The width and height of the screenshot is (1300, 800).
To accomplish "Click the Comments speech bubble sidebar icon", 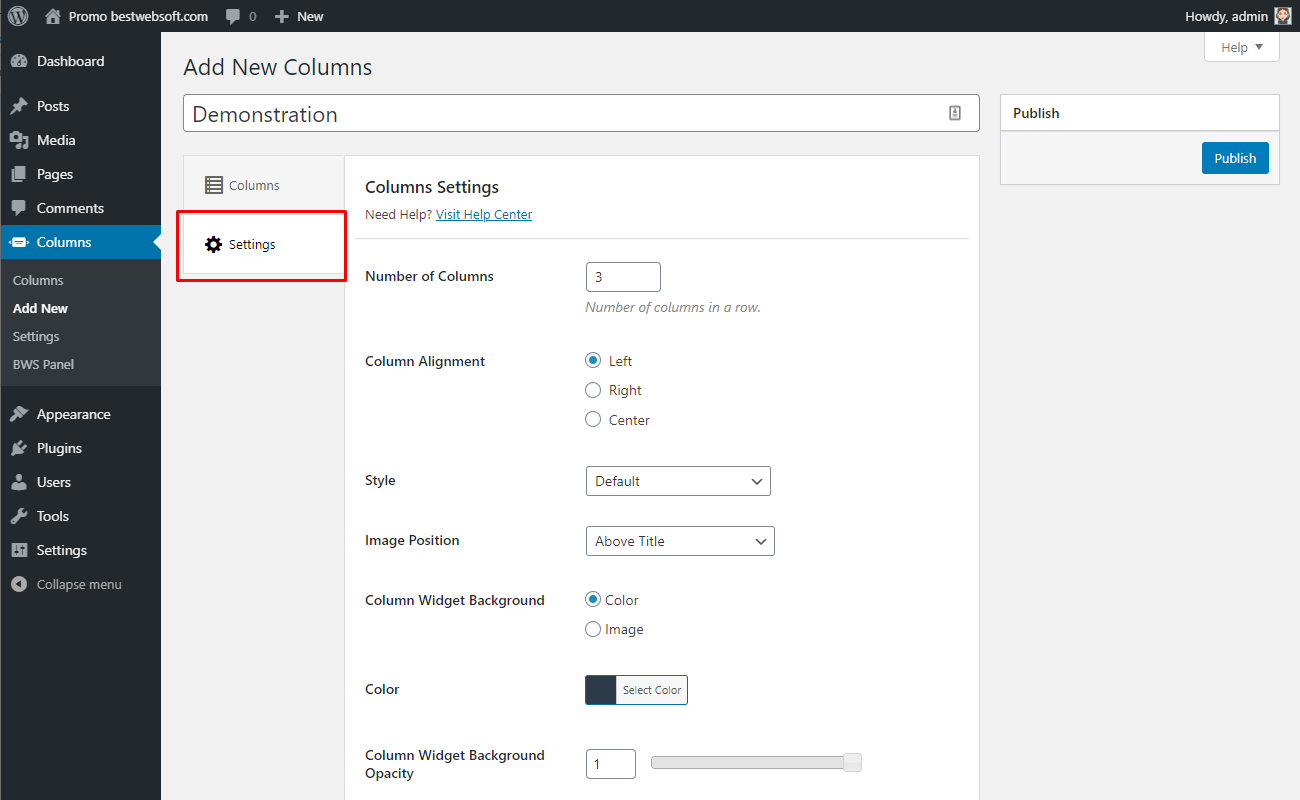I will [19, 208].
